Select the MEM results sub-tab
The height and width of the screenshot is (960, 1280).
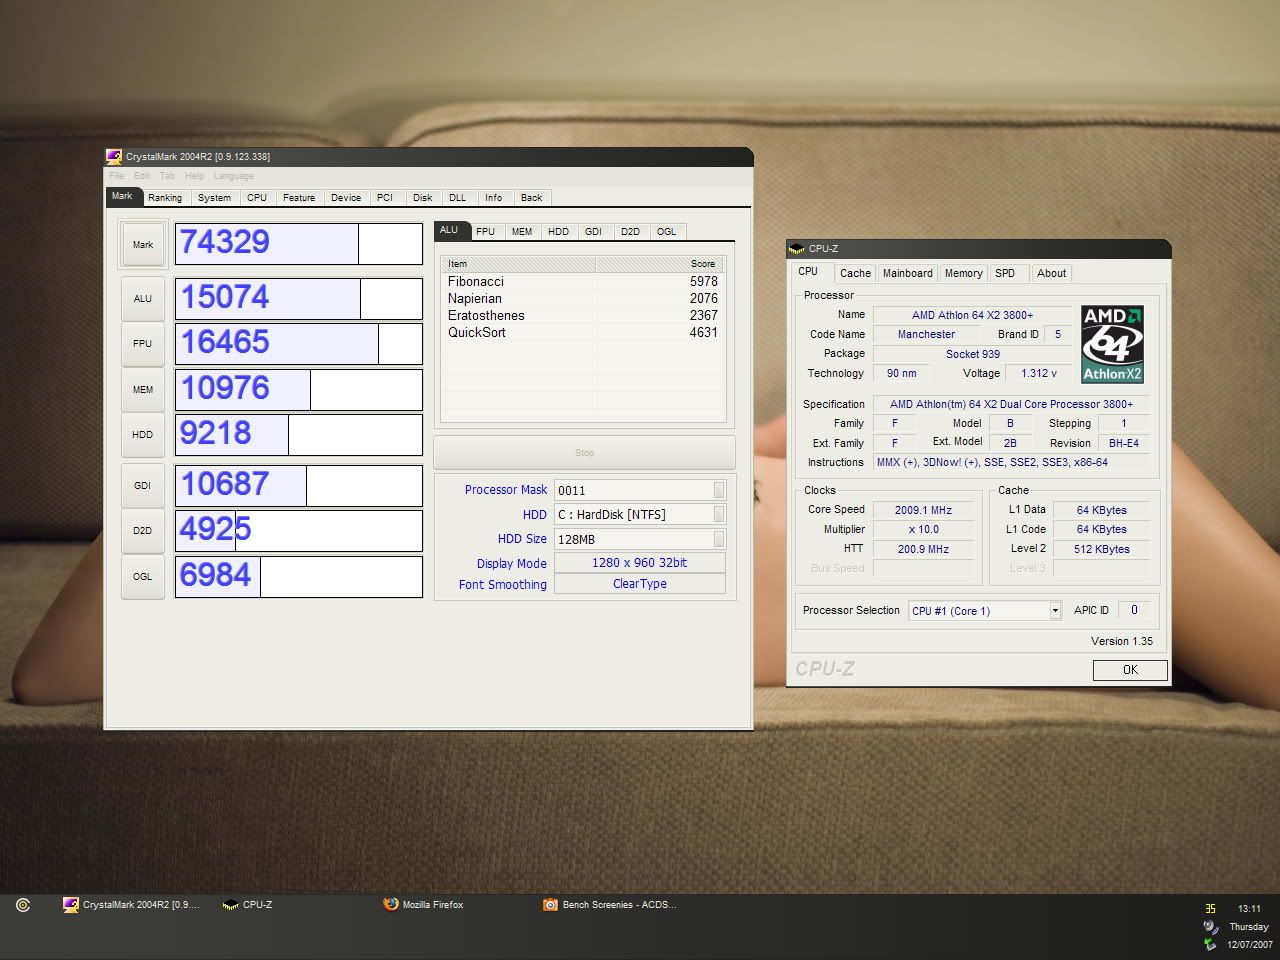click(522, 232)
